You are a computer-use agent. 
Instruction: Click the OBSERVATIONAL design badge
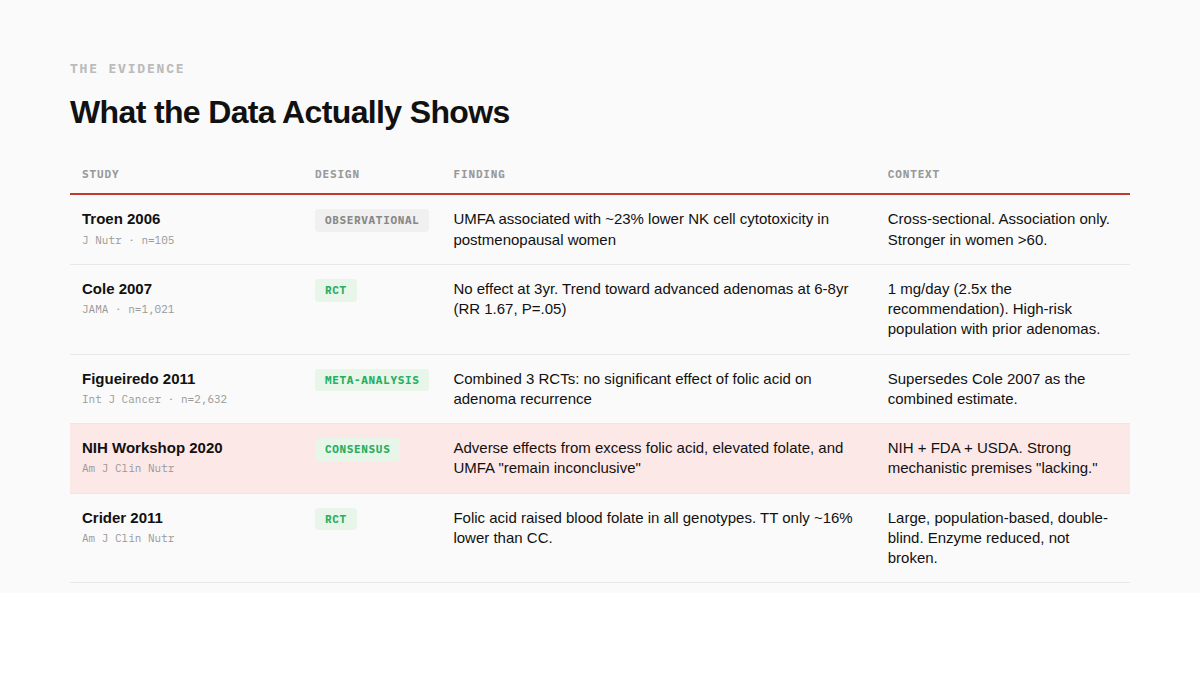point(371,220)
